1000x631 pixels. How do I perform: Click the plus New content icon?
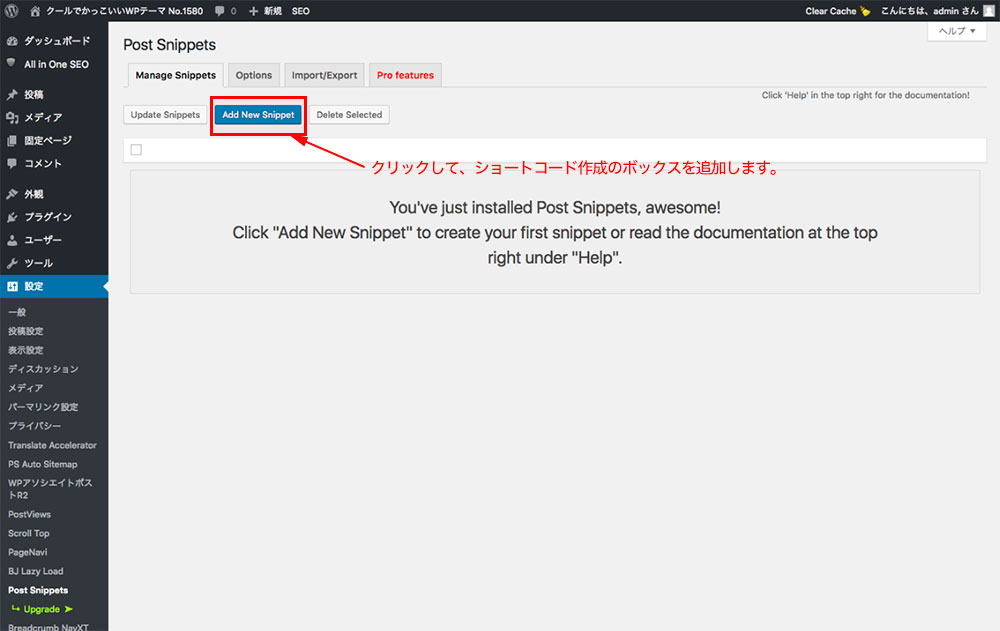(253, 11)
